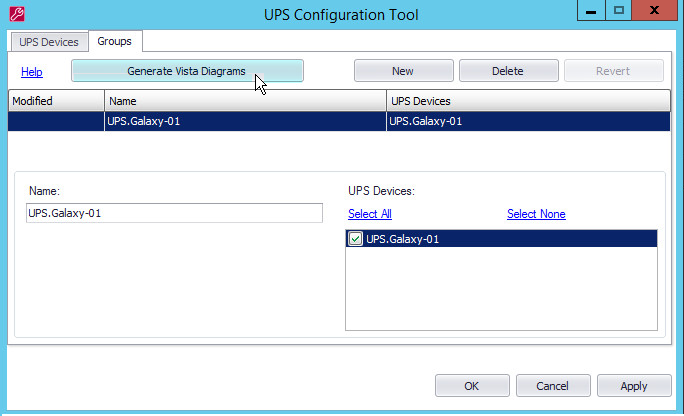Viewport: 684px width, 416px height.
Task: Create a new group with New
Action: 403,71
